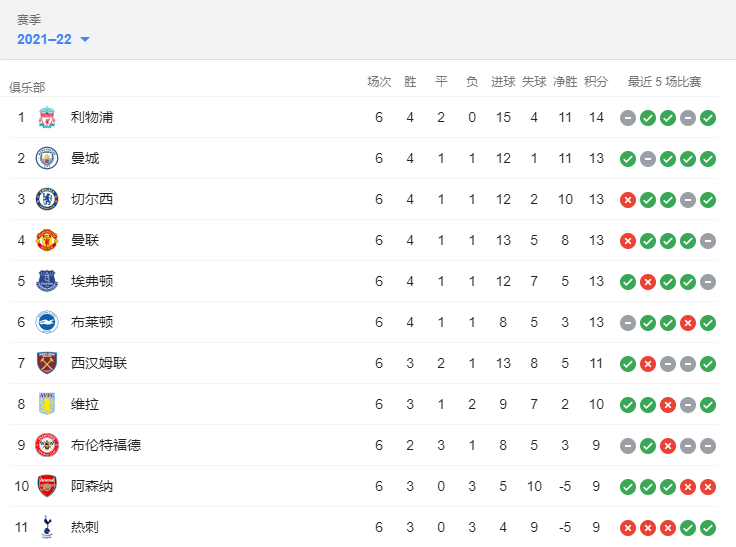This screenshot has width=736, height=547.
Task: Click the dropdown arrow beside 2021–22
Action: pyautogui.click(x=85, y=39)
